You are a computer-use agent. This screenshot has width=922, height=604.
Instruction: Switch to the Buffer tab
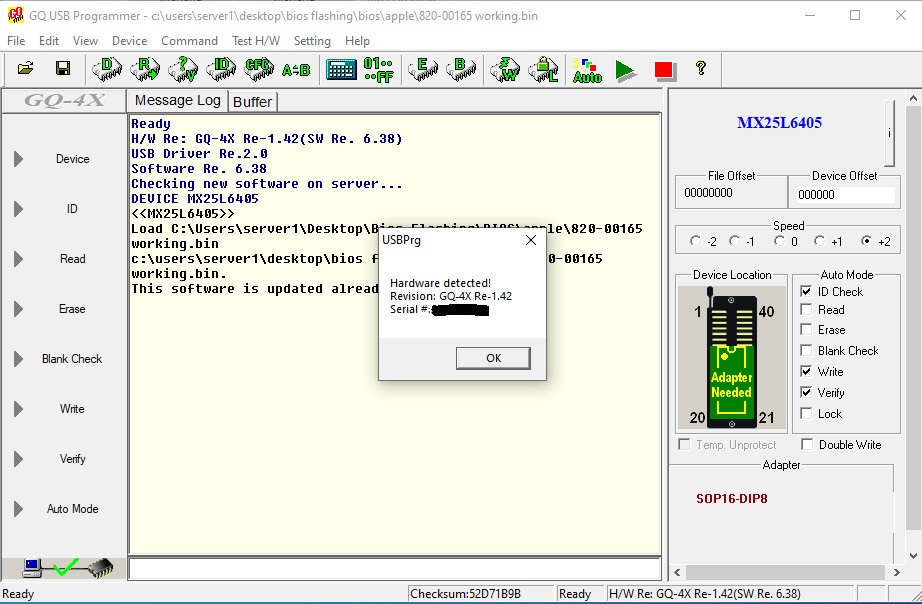[252, 102]
